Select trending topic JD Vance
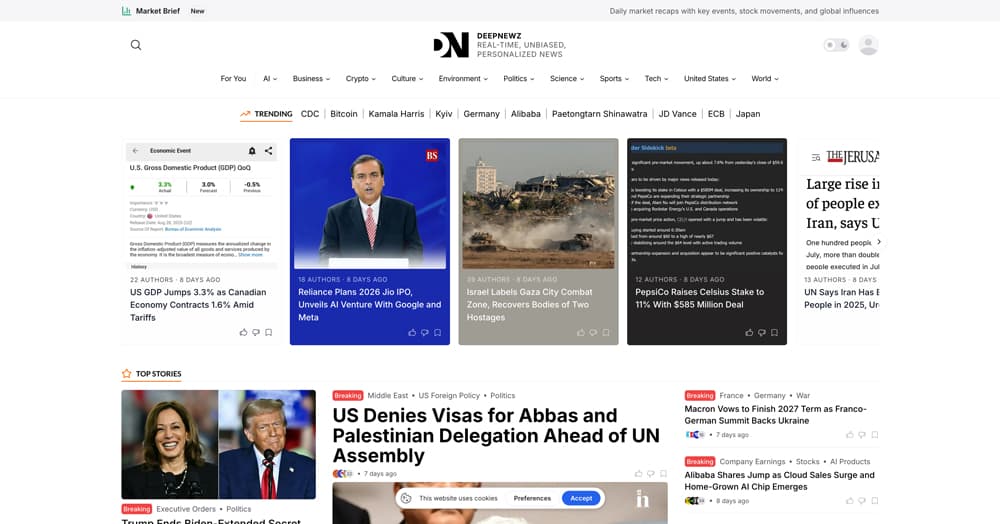Image resolution: width=1000 pixels, height=524 pixels. point(677,114)
